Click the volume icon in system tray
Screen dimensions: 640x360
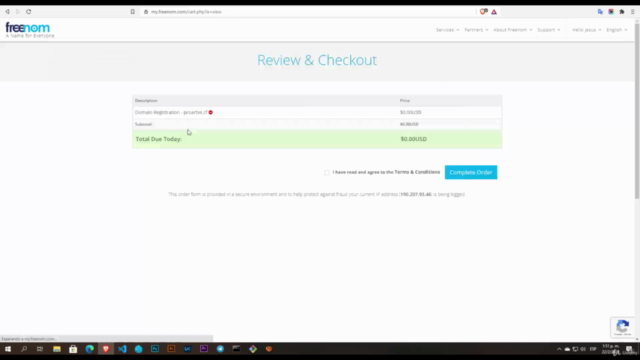(x=583, y=349)
